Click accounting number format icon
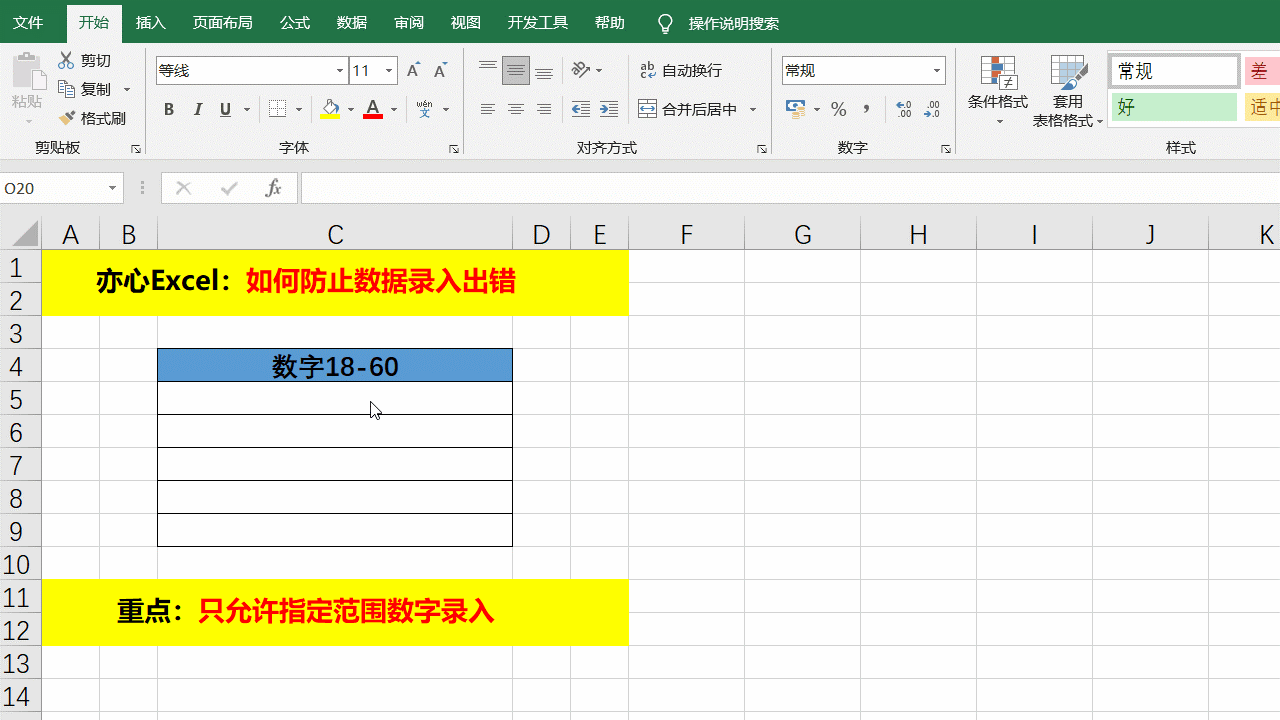The width and height of the screenshot is (1280, 720). pos(796,109)
